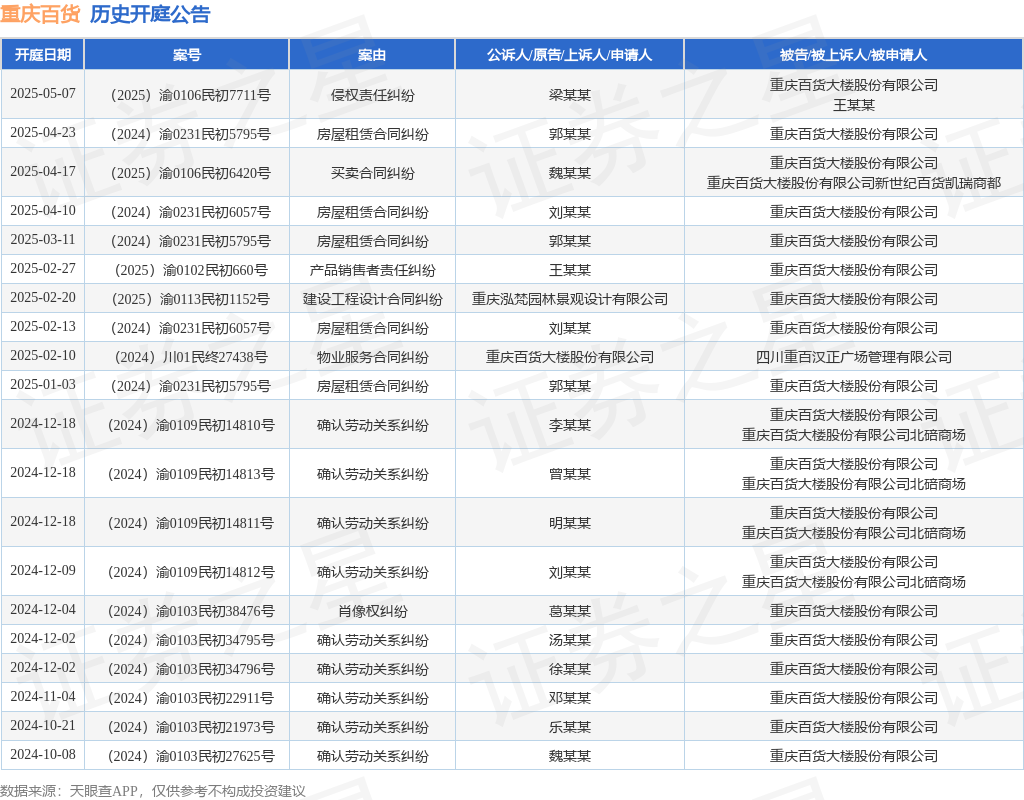Viewport: 1024px width, 800px height.
Task: Click the 数据来源 天眼查APP footer note
Action: click(x=153, y=791)
